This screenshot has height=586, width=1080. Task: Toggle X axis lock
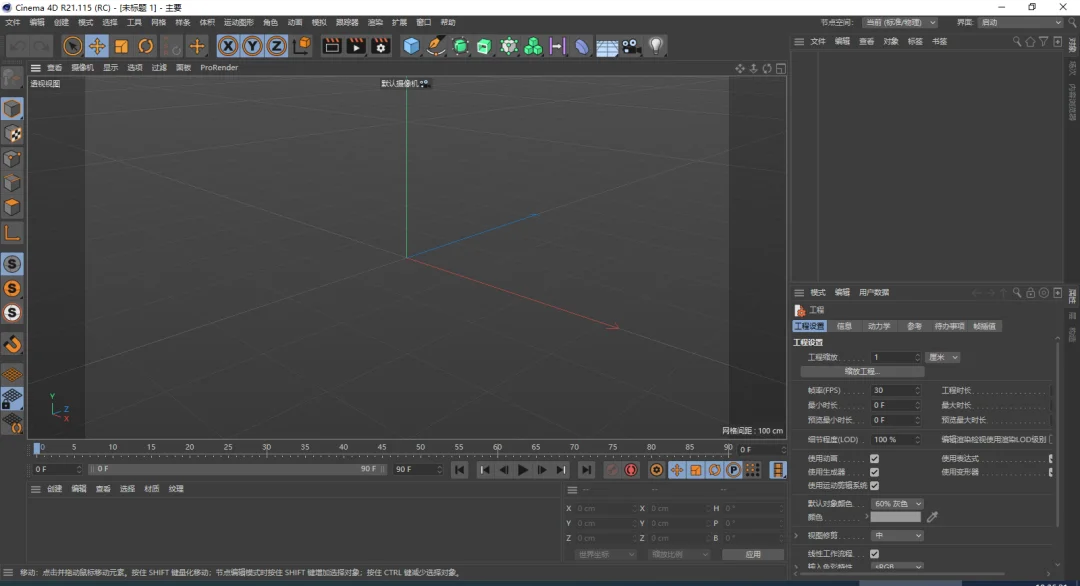coord(228,46)
